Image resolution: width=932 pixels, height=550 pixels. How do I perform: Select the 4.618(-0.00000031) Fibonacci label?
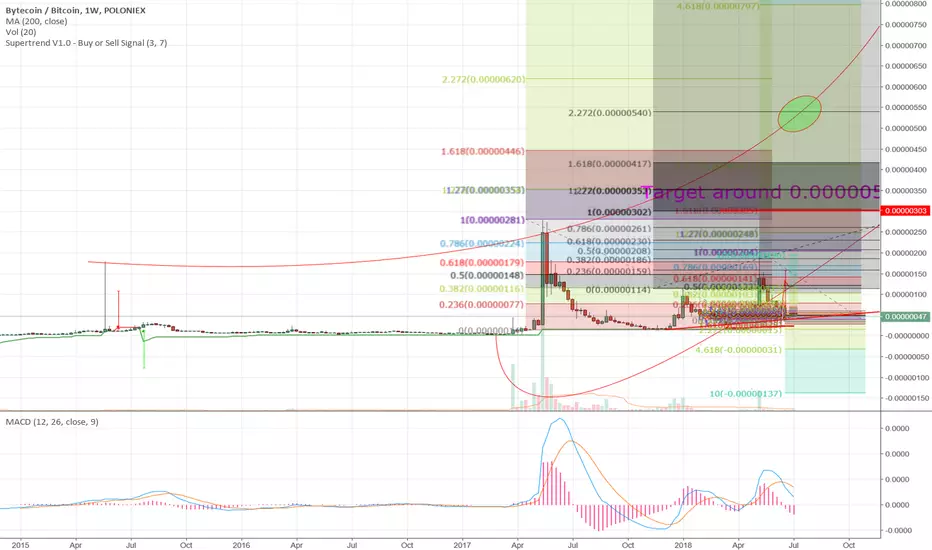coord(739,350)
